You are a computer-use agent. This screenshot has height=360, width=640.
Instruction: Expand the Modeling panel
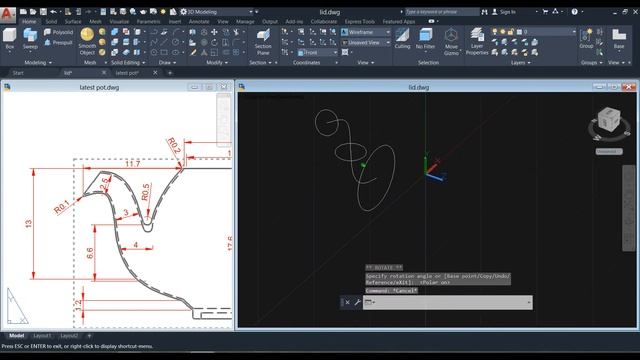[38, 62]
